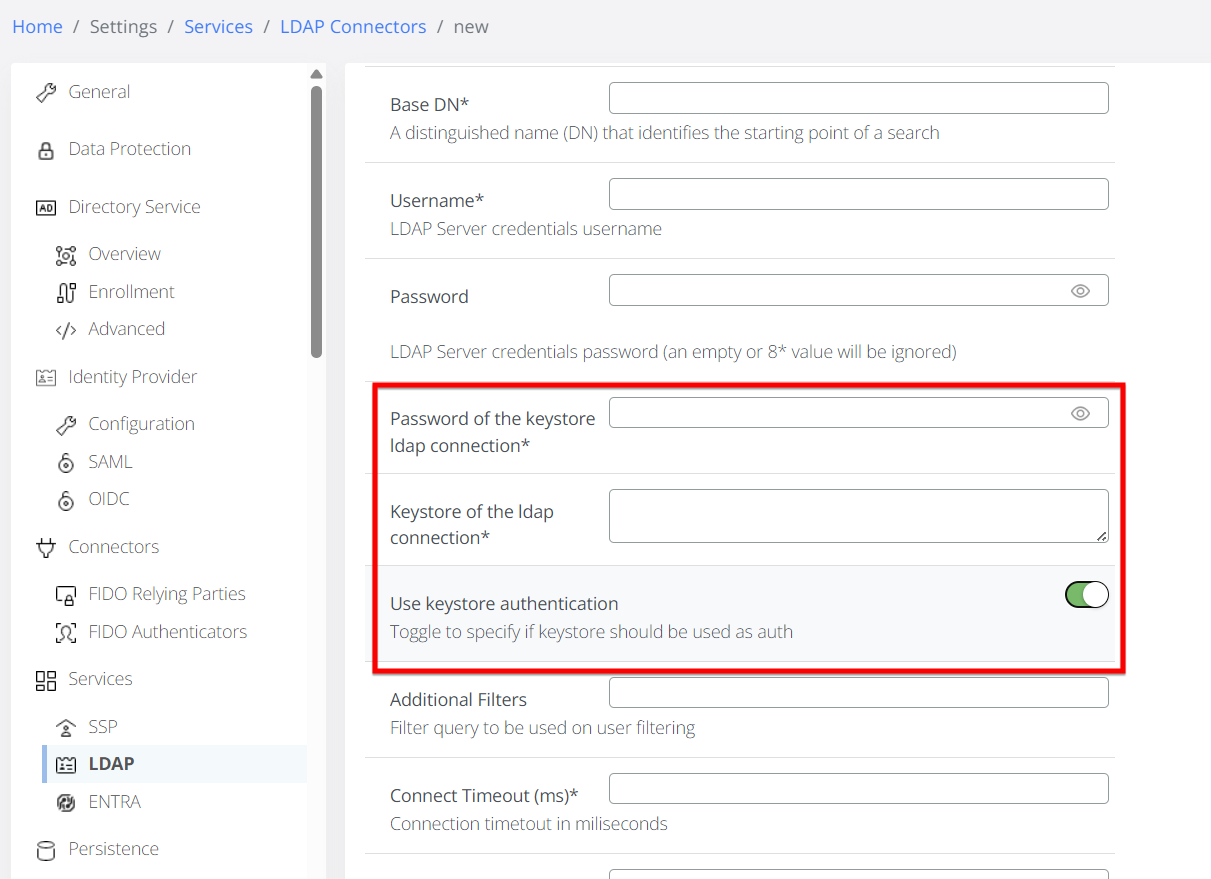
Task: Expand the Persistence section
Action: pos(113,849)
